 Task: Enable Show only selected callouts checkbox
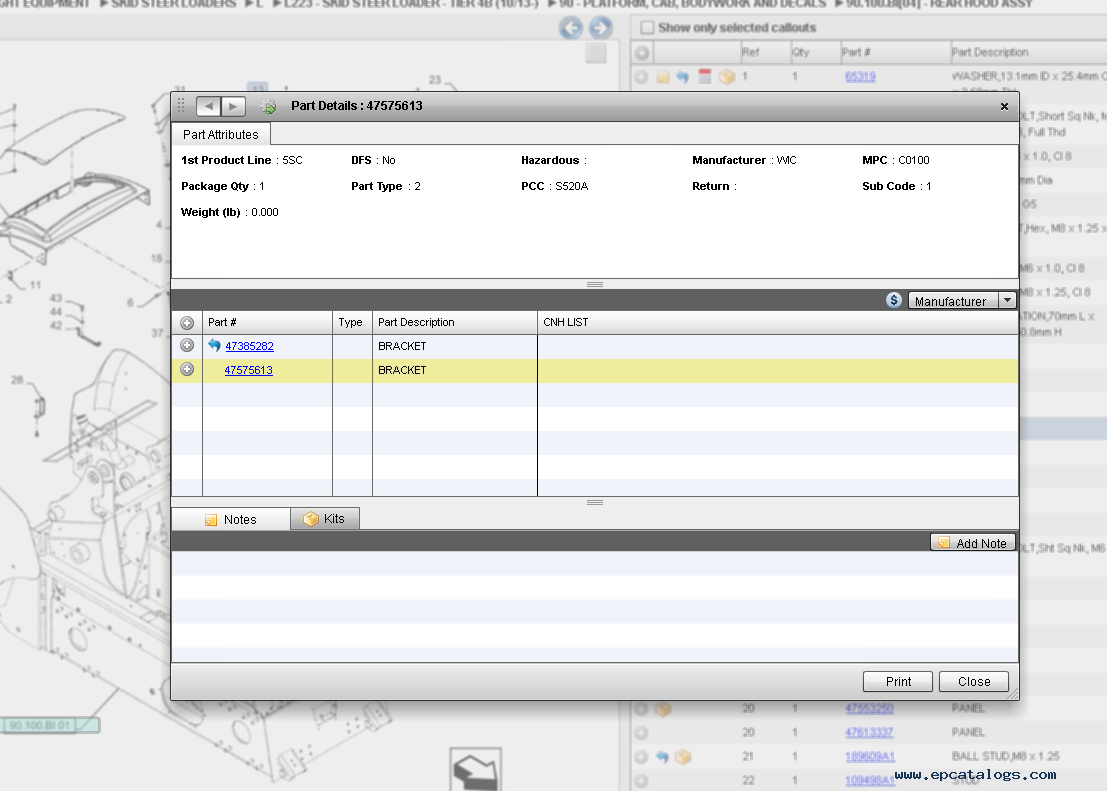coord(647,28)
